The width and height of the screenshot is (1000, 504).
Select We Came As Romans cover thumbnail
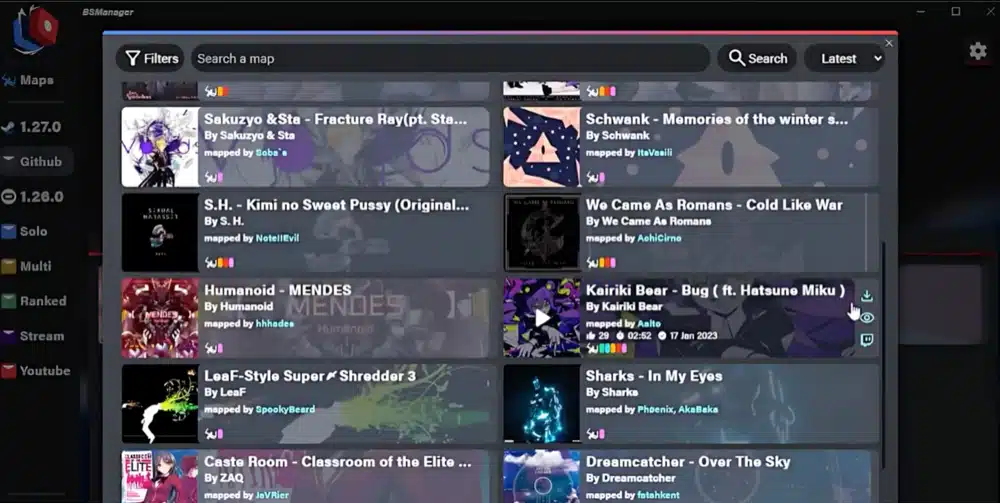coord(541,232)
